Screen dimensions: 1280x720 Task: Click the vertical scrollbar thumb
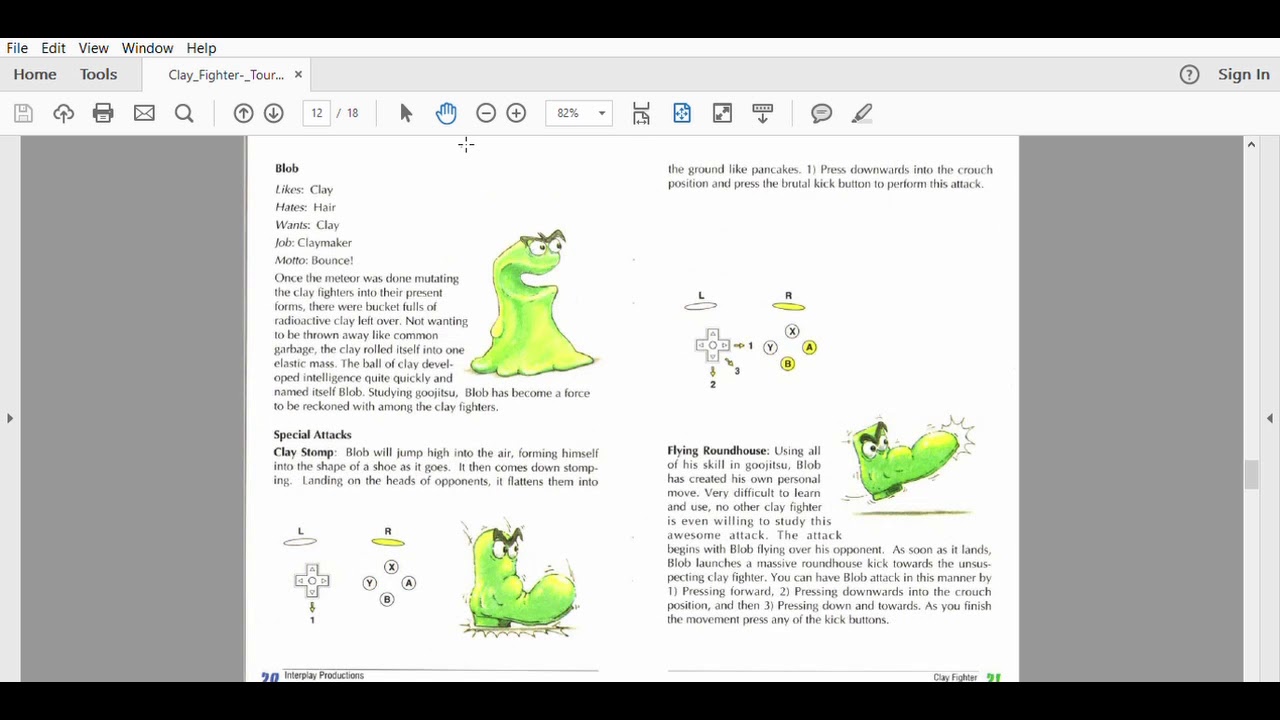tap(1251, 474)
